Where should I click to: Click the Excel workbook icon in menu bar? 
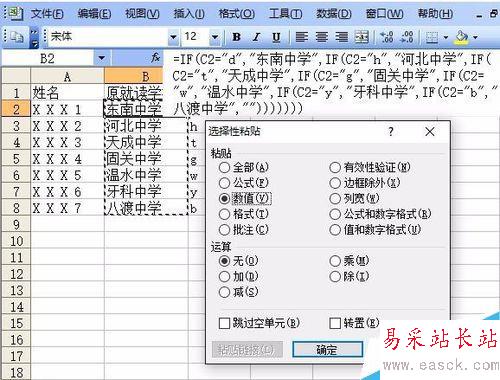15,14
